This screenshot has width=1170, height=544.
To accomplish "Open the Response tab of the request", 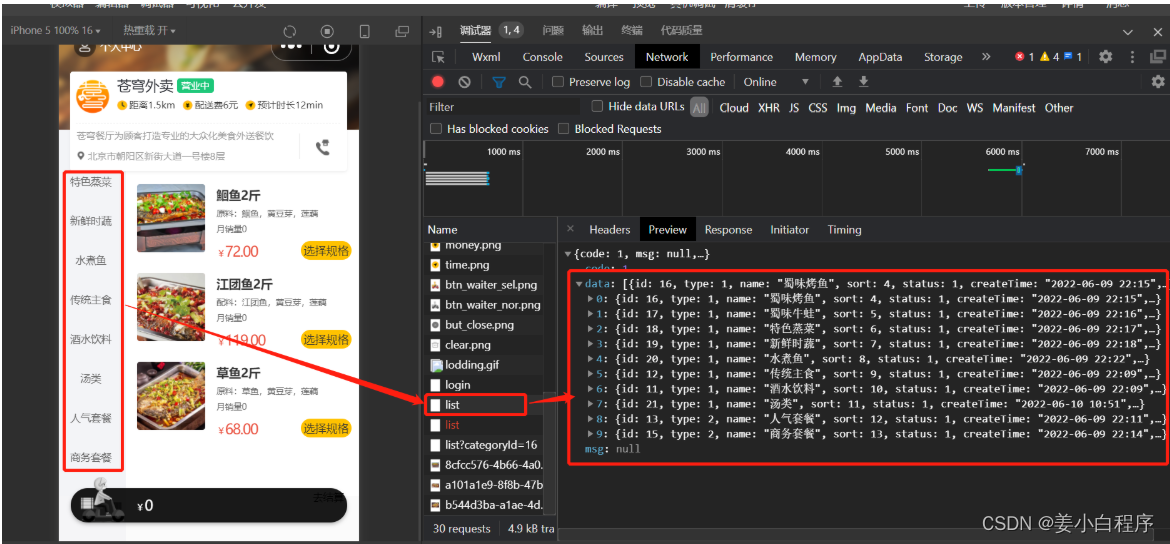I will click(x=728, y=230).
